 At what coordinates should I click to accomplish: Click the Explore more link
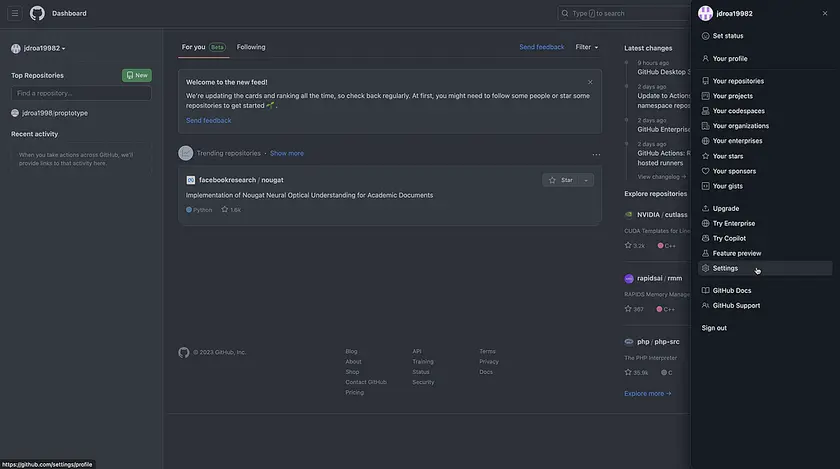pyautogui.click(x=647, y=393)
